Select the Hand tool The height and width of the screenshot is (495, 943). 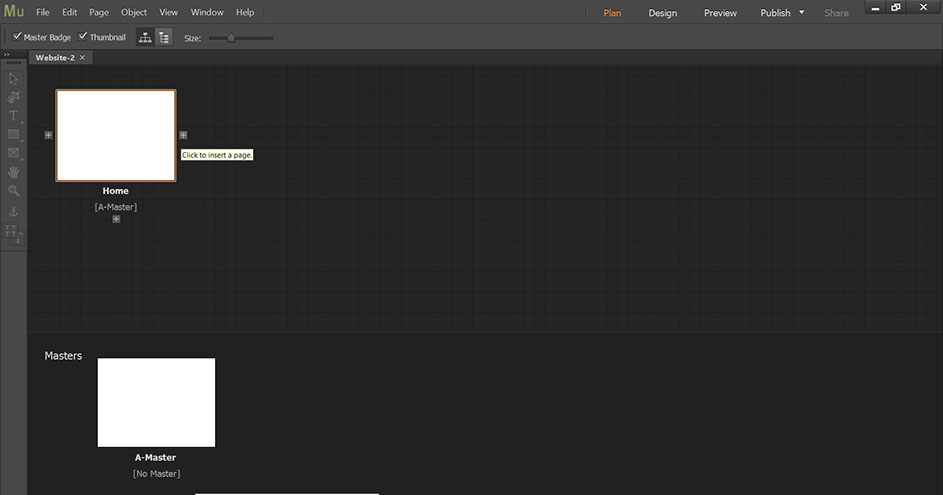click(x=13, y=172)
